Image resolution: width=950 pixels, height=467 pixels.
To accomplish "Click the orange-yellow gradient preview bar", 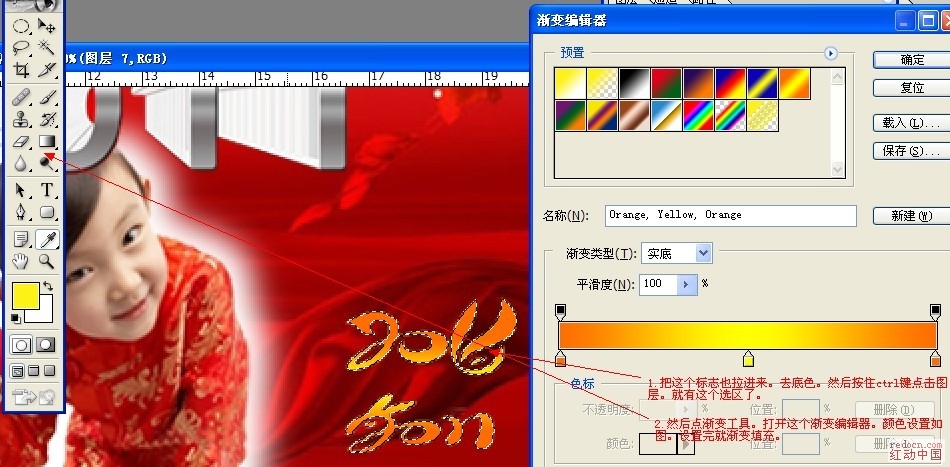I will pos(748,336).
